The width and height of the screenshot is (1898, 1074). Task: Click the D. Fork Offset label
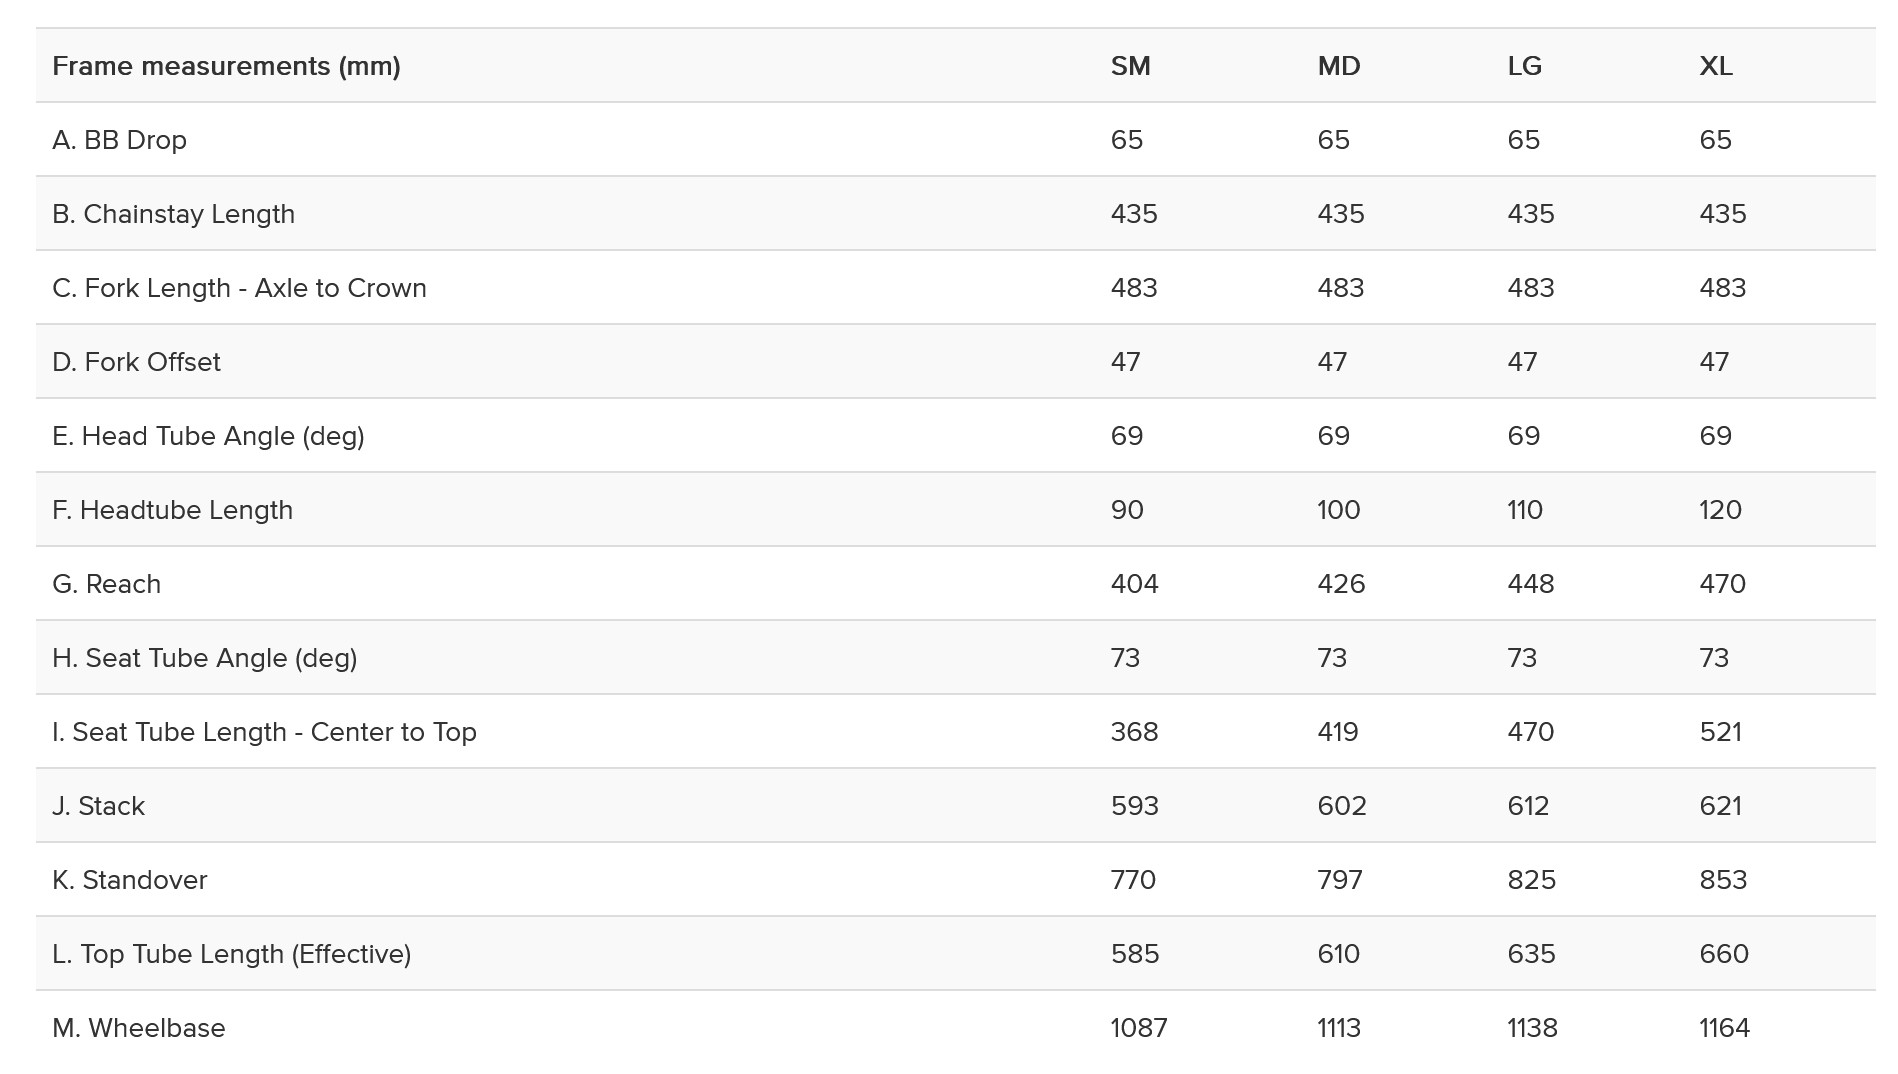(136, 362)
